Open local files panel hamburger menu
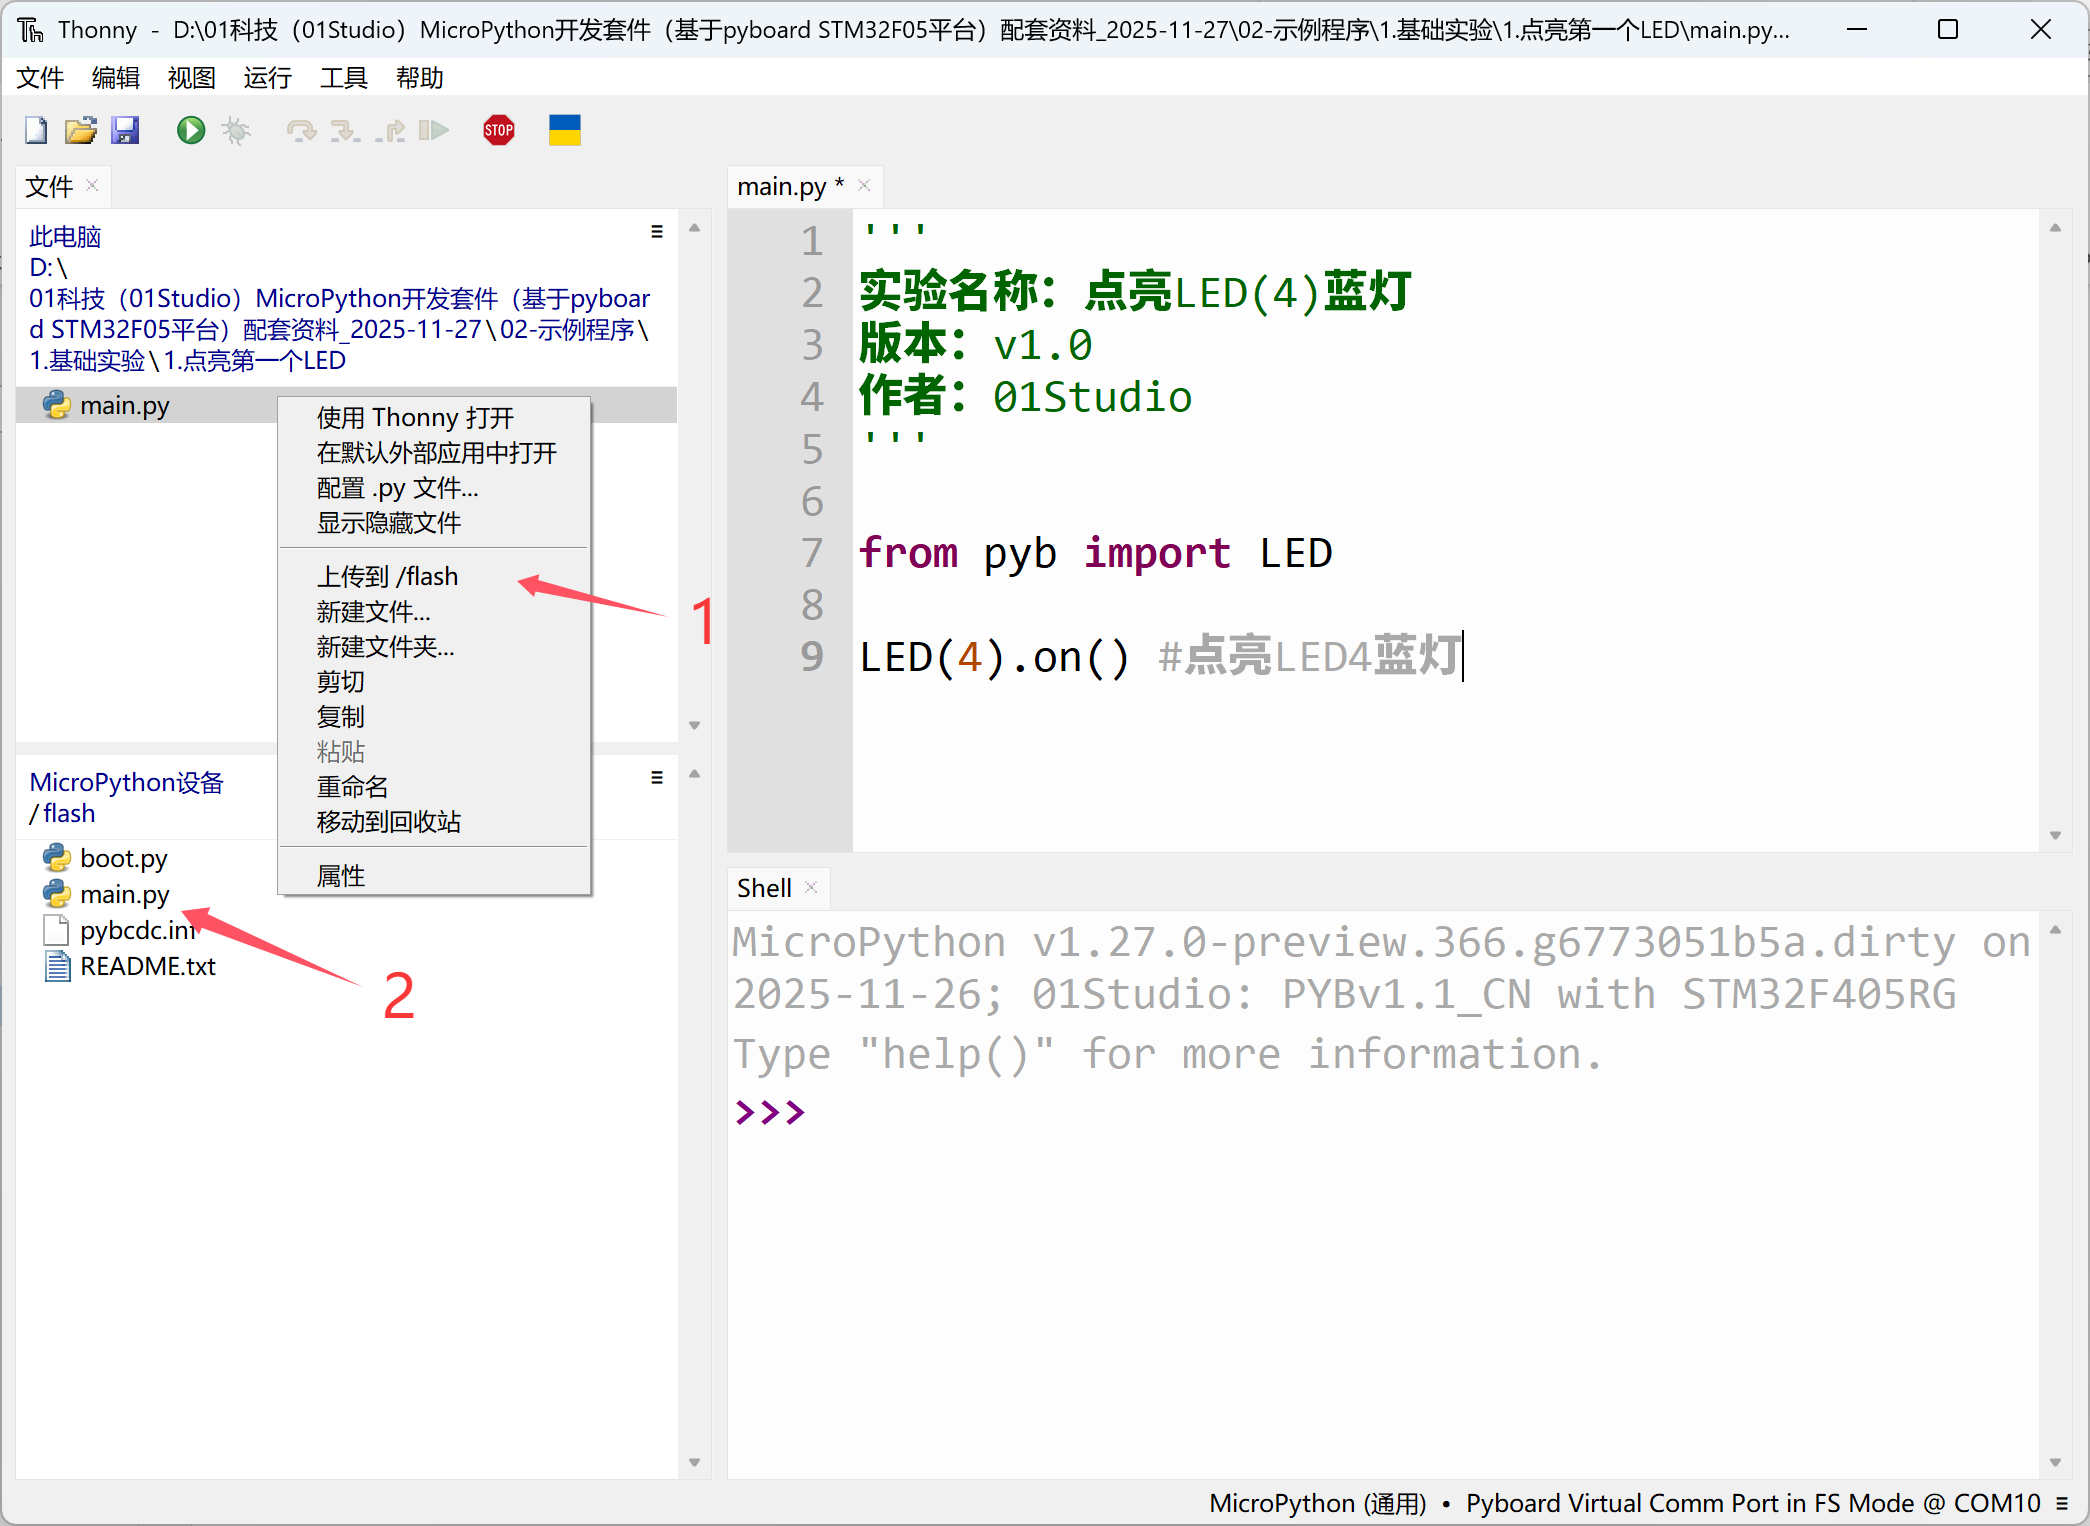The width and height of the screenshot is (2090, 1526). click(x=657, y=232)
